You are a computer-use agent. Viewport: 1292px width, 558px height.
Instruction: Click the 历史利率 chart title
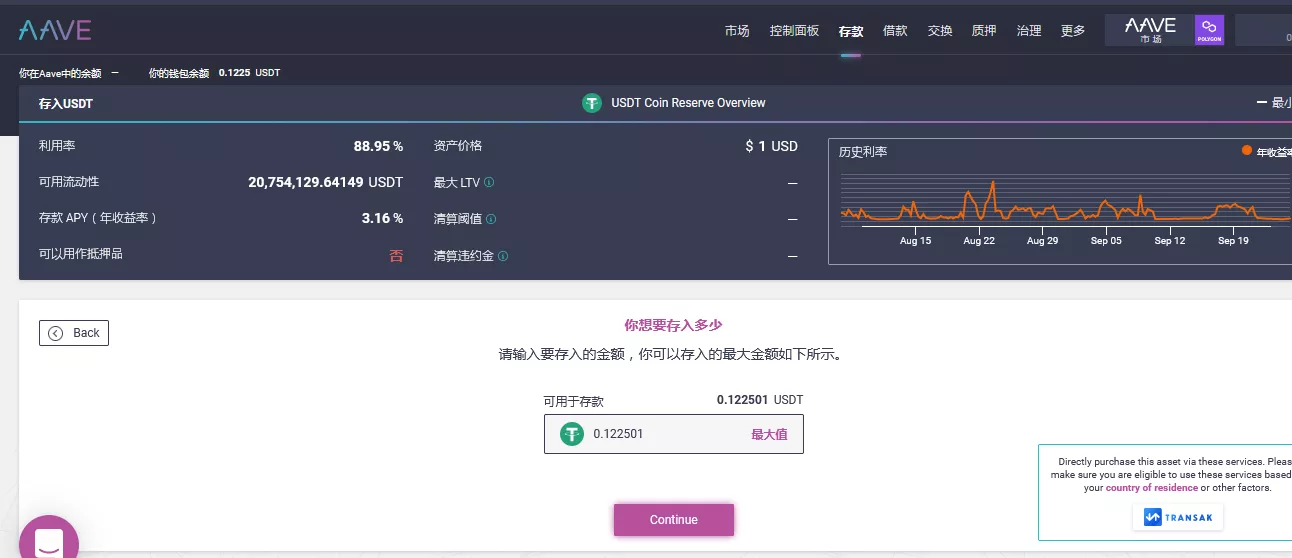863,152
